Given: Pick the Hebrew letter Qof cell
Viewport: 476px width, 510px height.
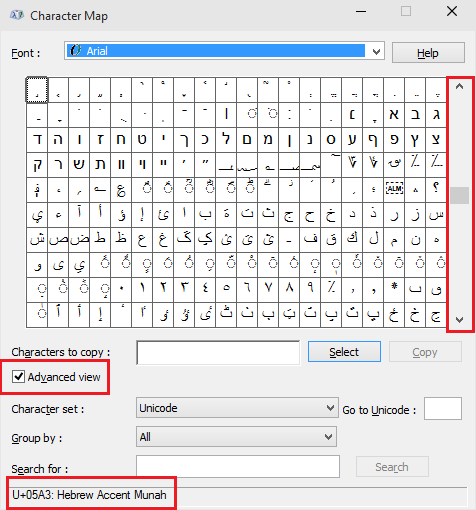Looking at the screenshot, I should (37, 165).
